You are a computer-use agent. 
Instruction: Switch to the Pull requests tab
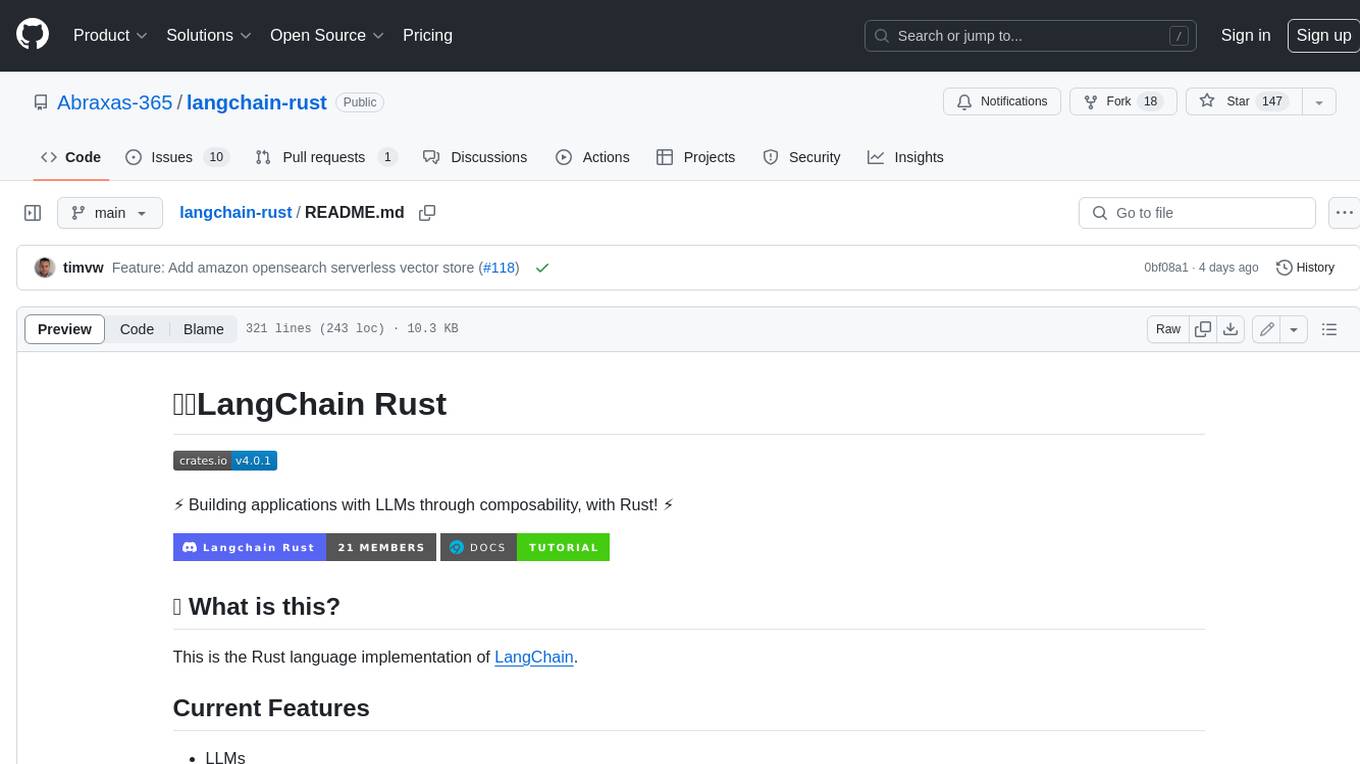click(x=326, y=157)
